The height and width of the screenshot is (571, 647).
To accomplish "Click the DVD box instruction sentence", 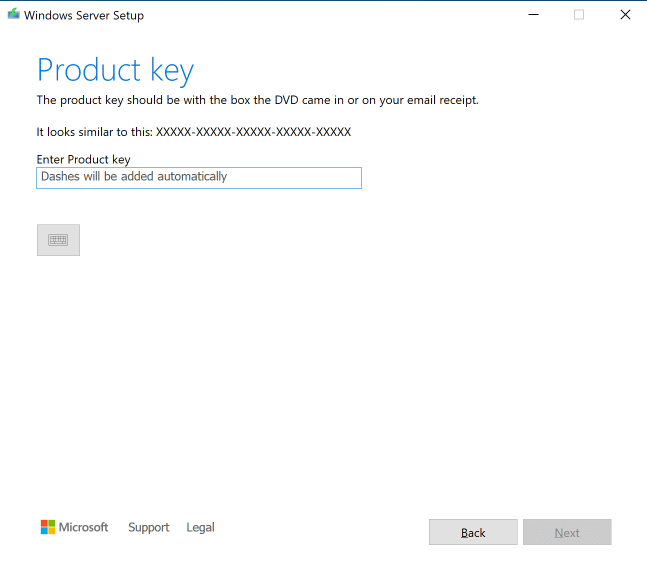I will 257,100.
